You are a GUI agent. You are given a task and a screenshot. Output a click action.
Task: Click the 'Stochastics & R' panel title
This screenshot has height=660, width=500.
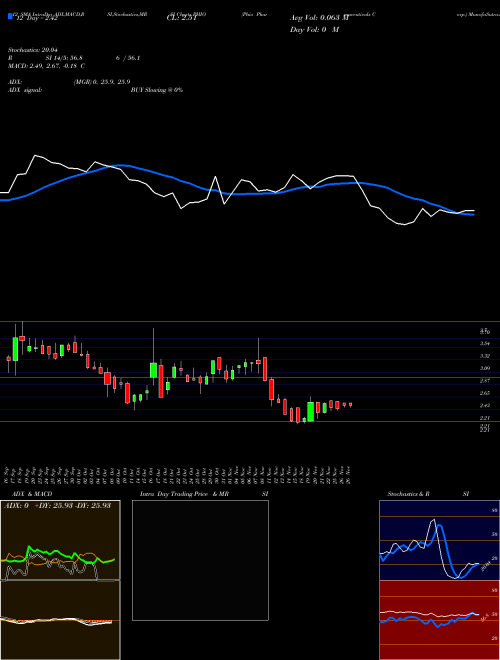tap(409, 494)
